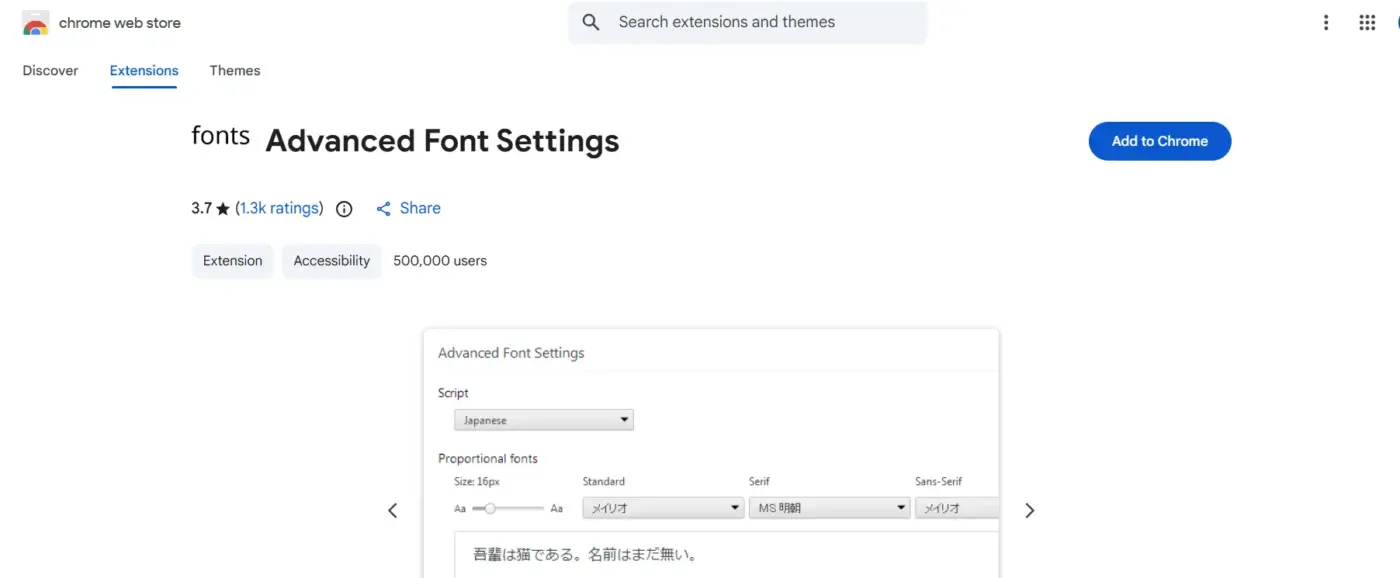
Task: Click the Proportional fonts label
Action: click(x=488, y=459)
